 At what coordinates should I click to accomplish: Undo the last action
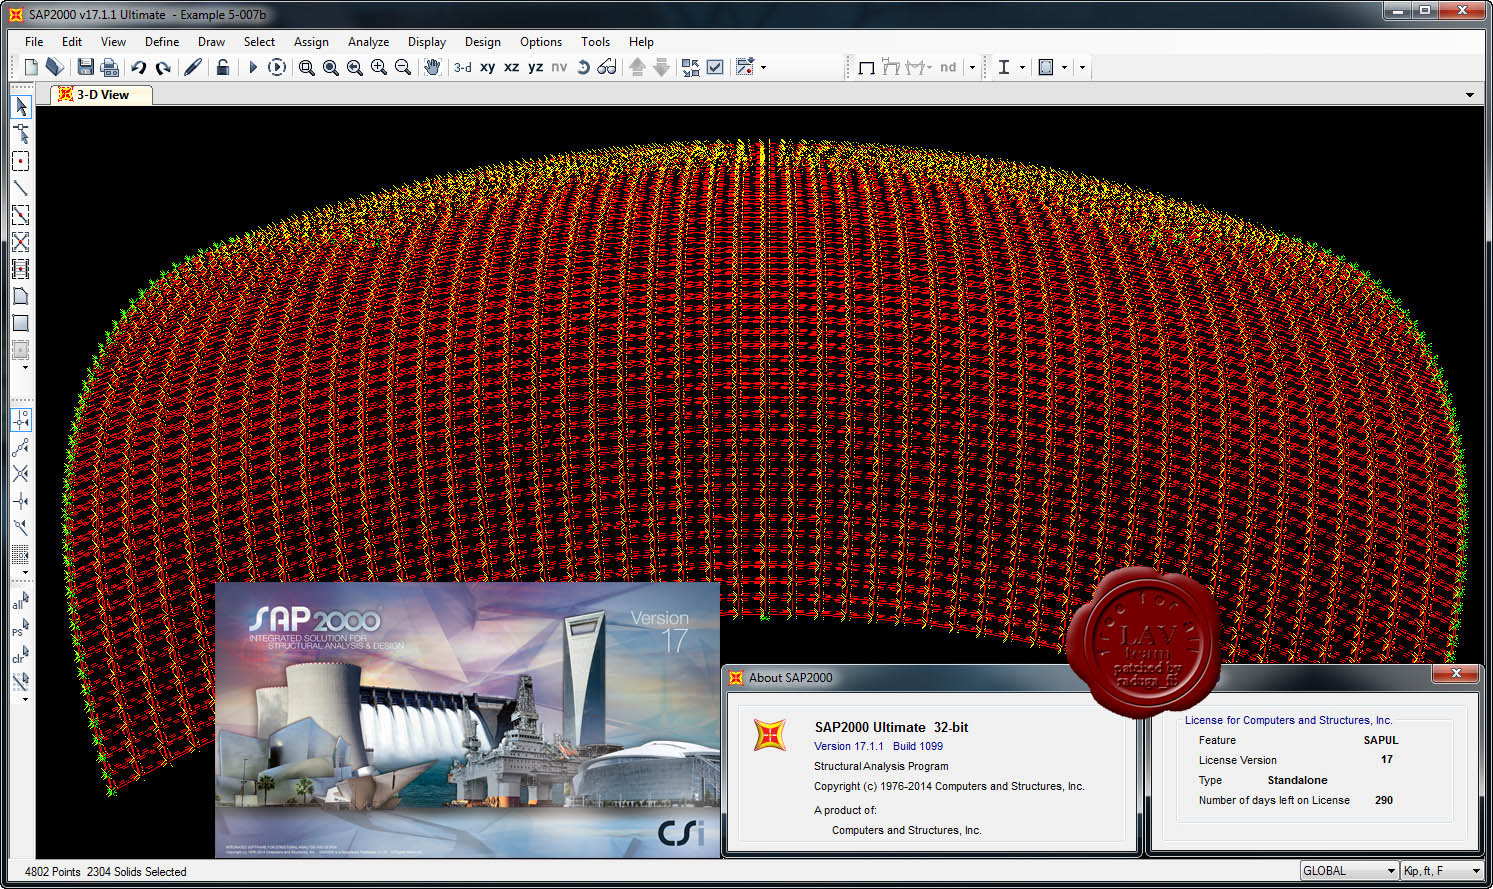point(139,67)
